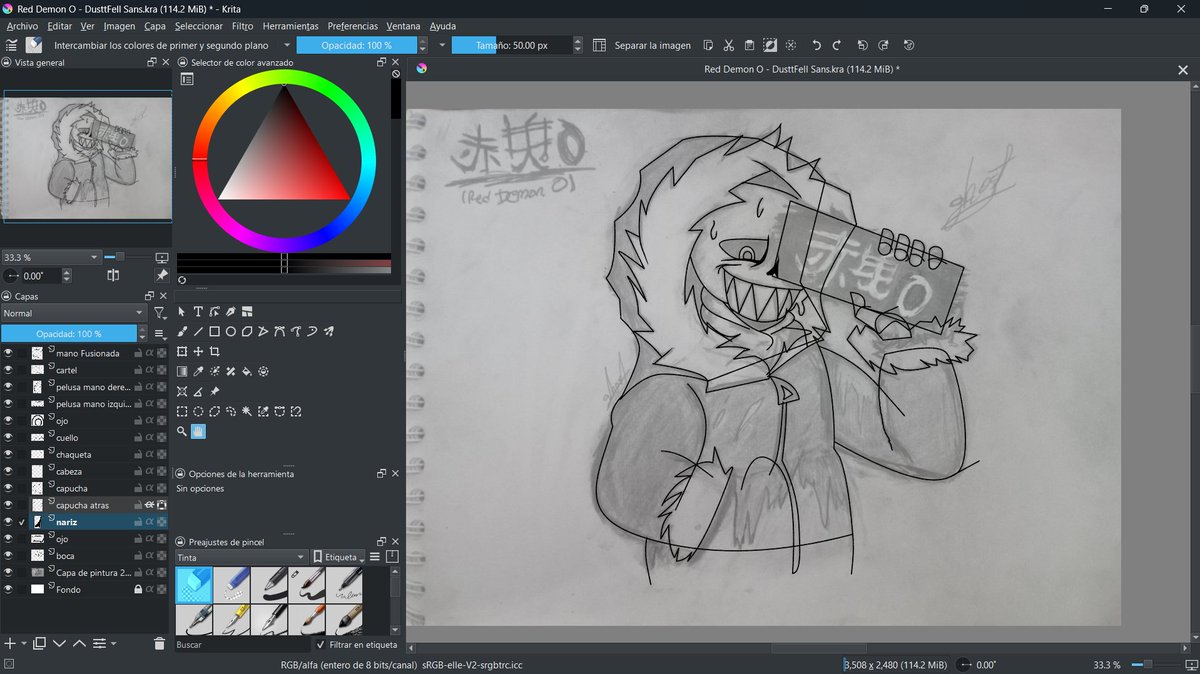Open the layers panel view options menu
This screenshot has width=1200, height=674.
point(160,333)
